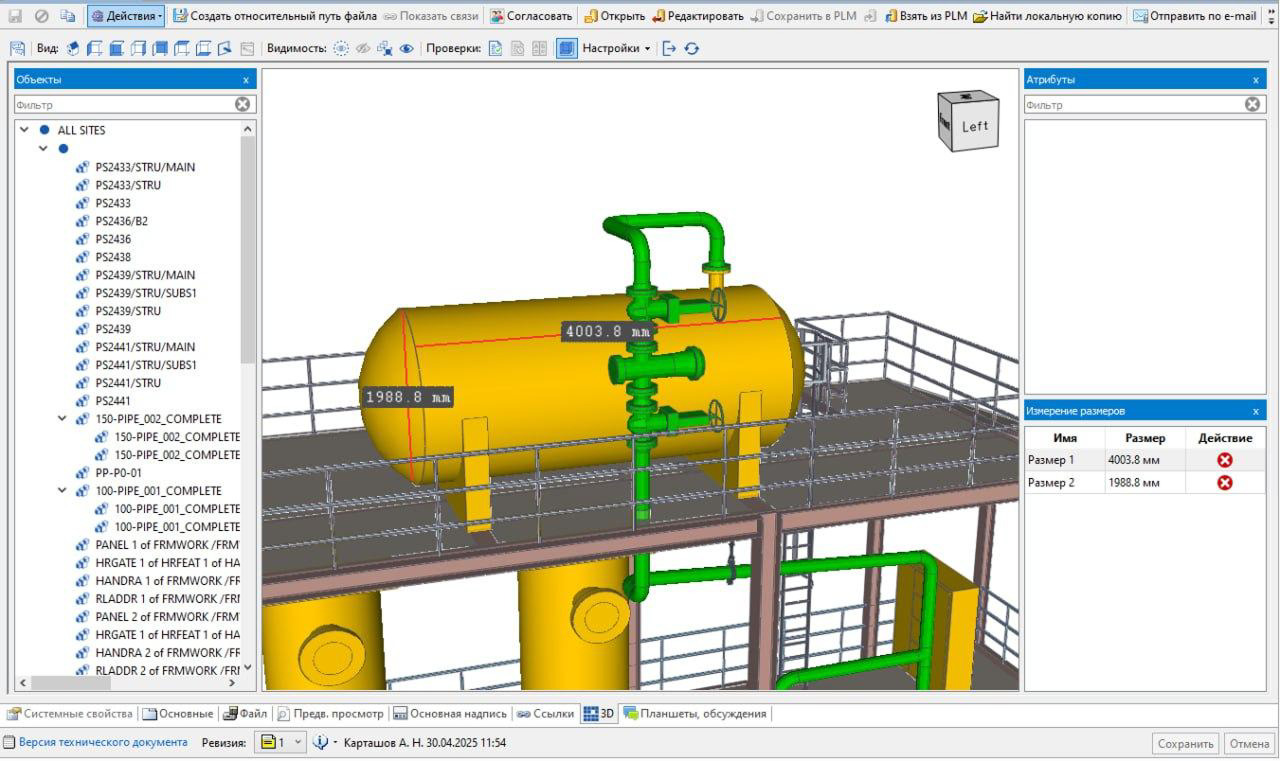Open the Планшеты, обсуждения tab

click(x=695, y=714)
